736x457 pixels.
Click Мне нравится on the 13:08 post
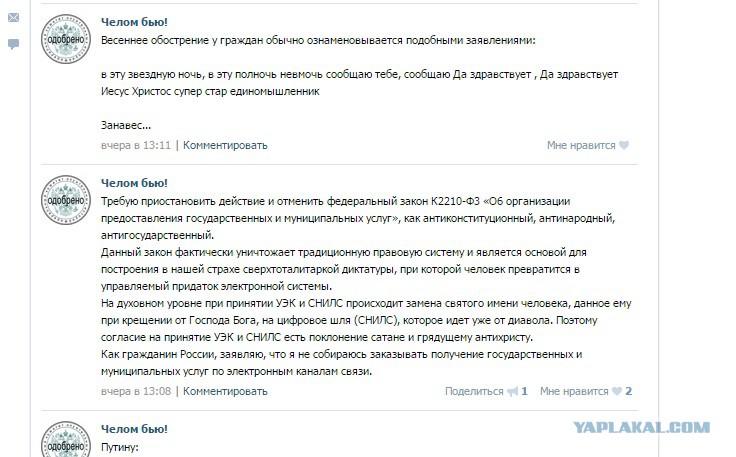[x=574, y=391]
